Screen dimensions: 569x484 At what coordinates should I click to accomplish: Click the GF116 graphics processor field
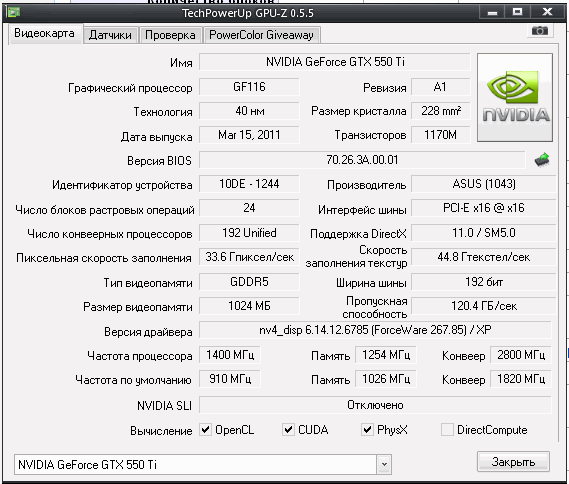(249, 87)
